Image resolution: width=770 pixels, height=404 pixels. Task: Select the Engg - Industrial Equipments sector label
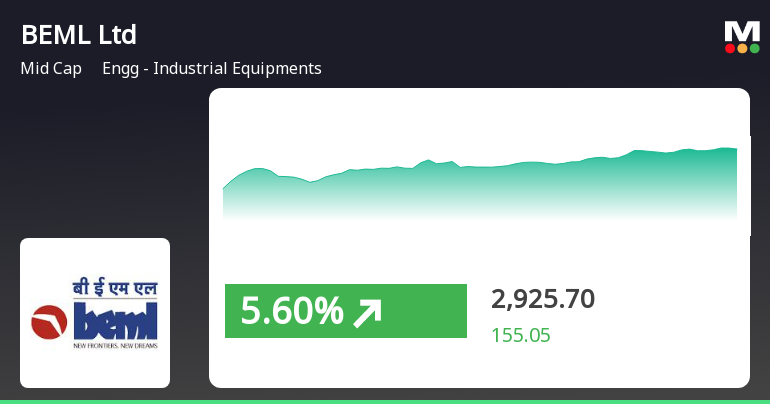(x=212, y=68)
